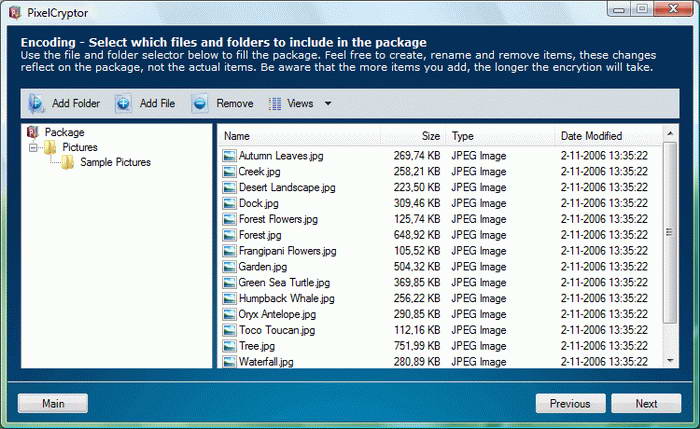Click image icon beside Creek.jpg
700x429 pixels.
coord(229,171)
